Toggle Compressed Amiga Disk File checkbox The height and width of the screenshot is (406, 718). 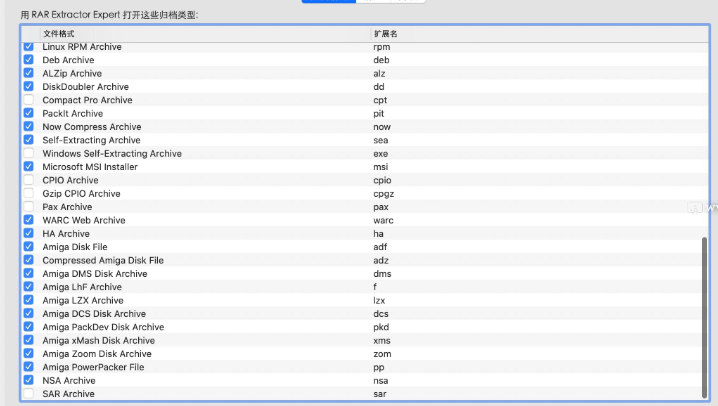(28, 260)
